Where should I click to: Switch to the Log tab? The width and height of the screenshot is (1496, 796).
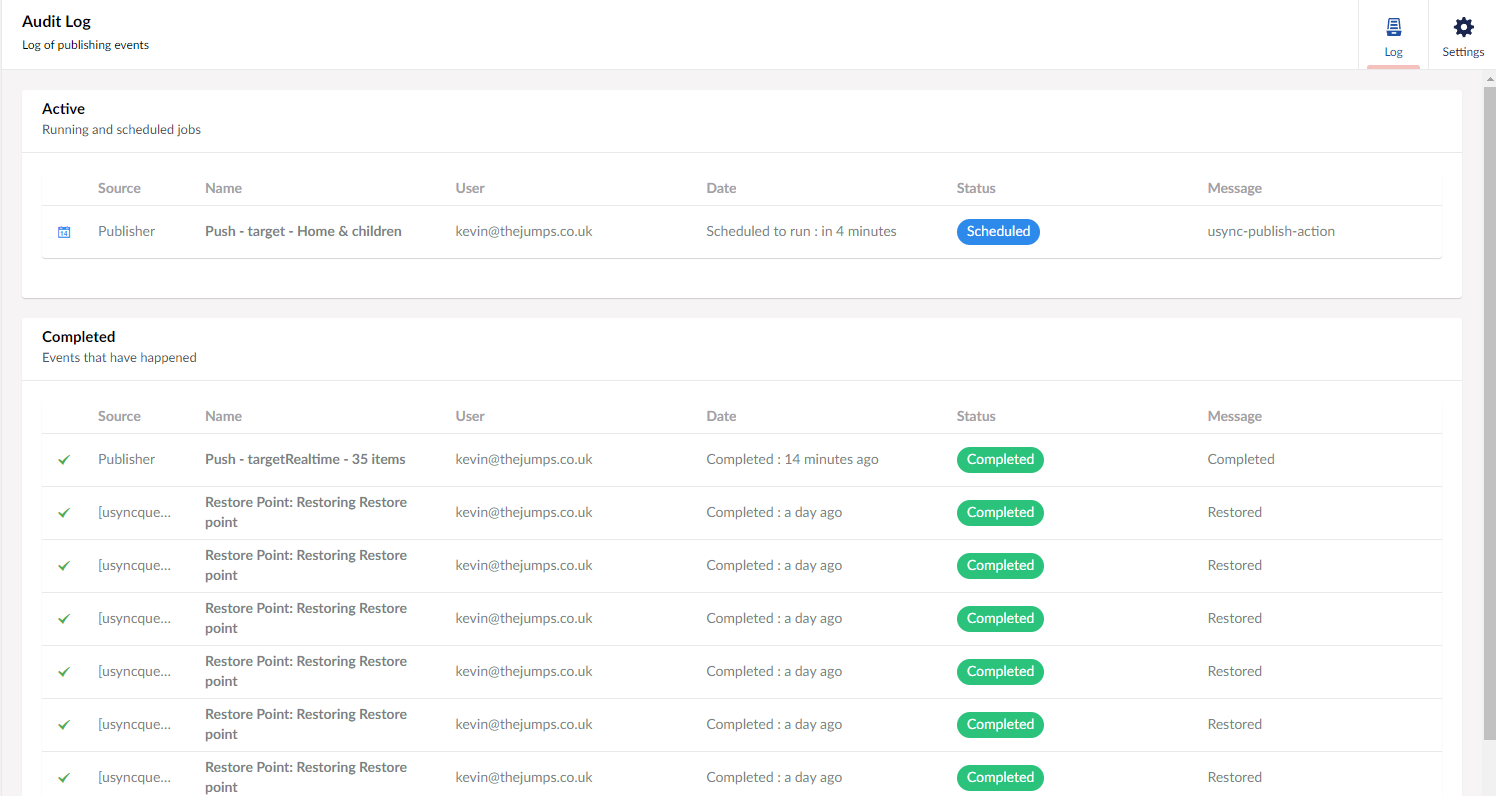pos(1393,35)
